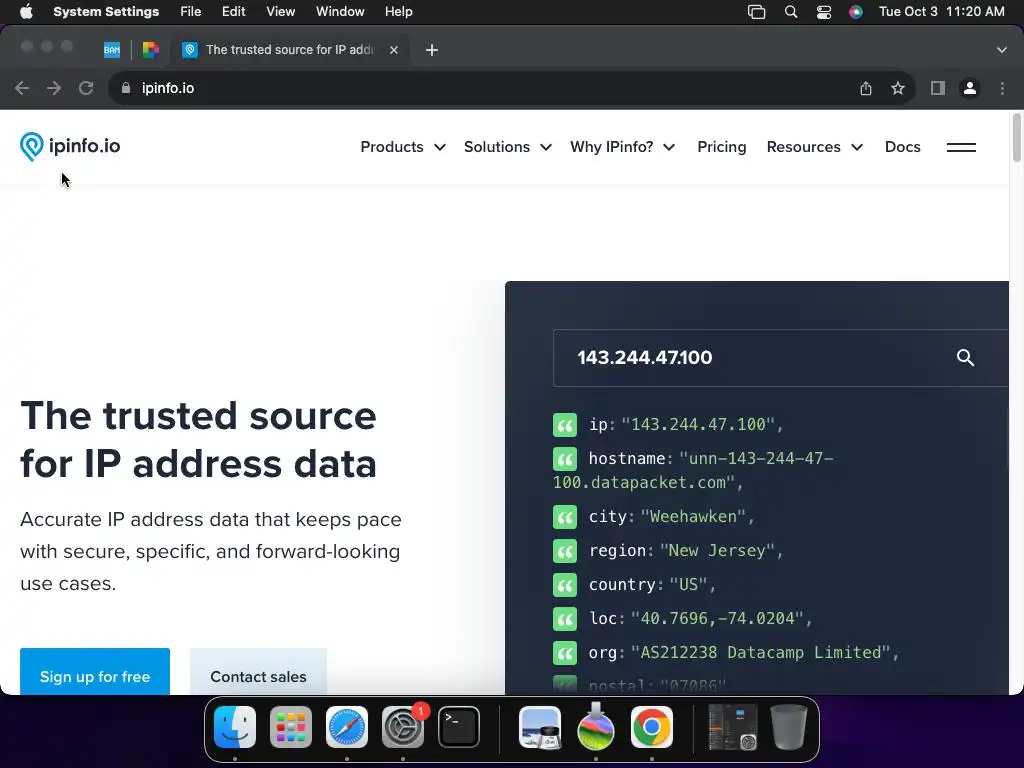Screen dimensions: 1024x768
Task: Click the "AS212238 Datacamp Limited" org value
Action: [x=761, y=652]
